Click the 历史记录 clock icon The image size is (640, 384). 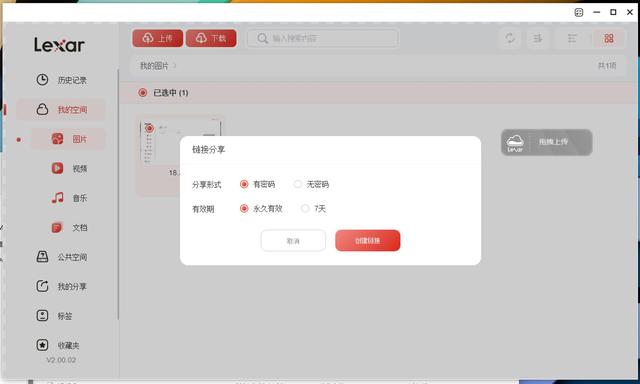[42, 80]
